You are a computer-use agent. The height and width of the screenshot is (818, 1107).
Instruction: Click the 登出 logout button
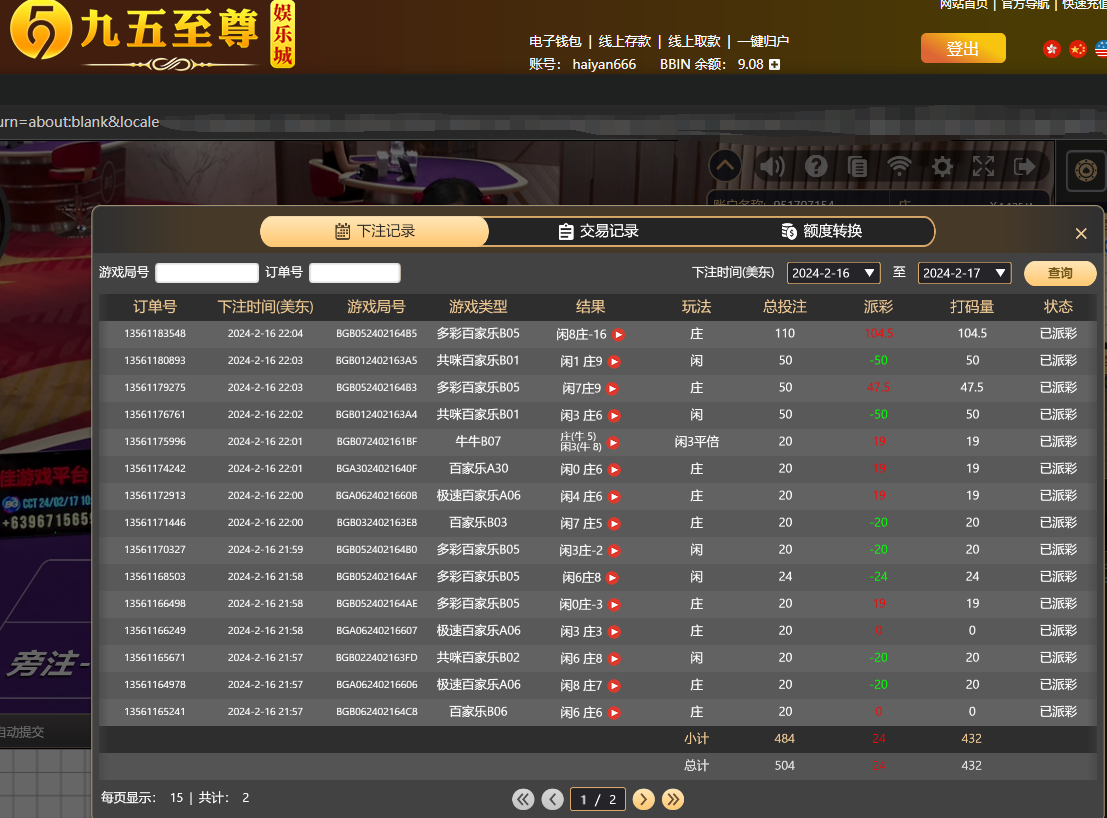click(x=963, y=48)
